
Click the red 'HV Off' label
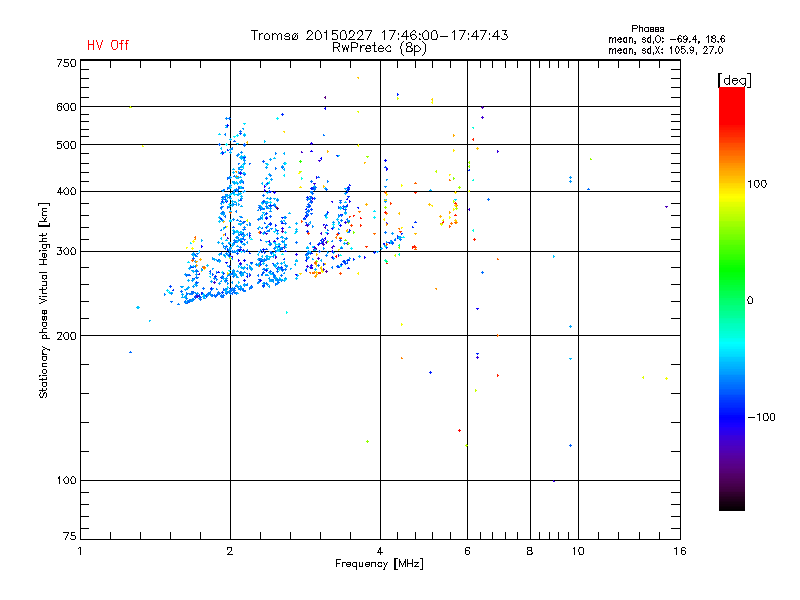tap(108, 45)
